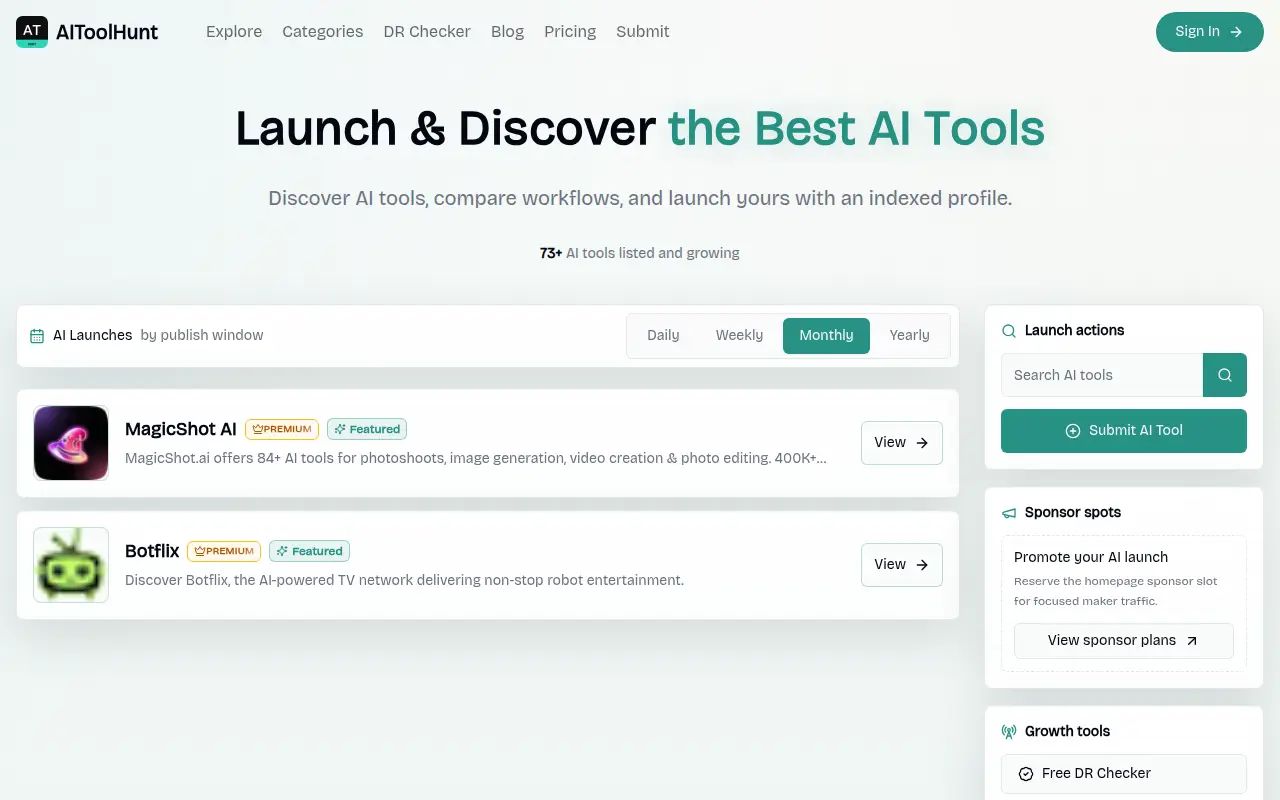Switch launches to Weekly

click(739, 335)
